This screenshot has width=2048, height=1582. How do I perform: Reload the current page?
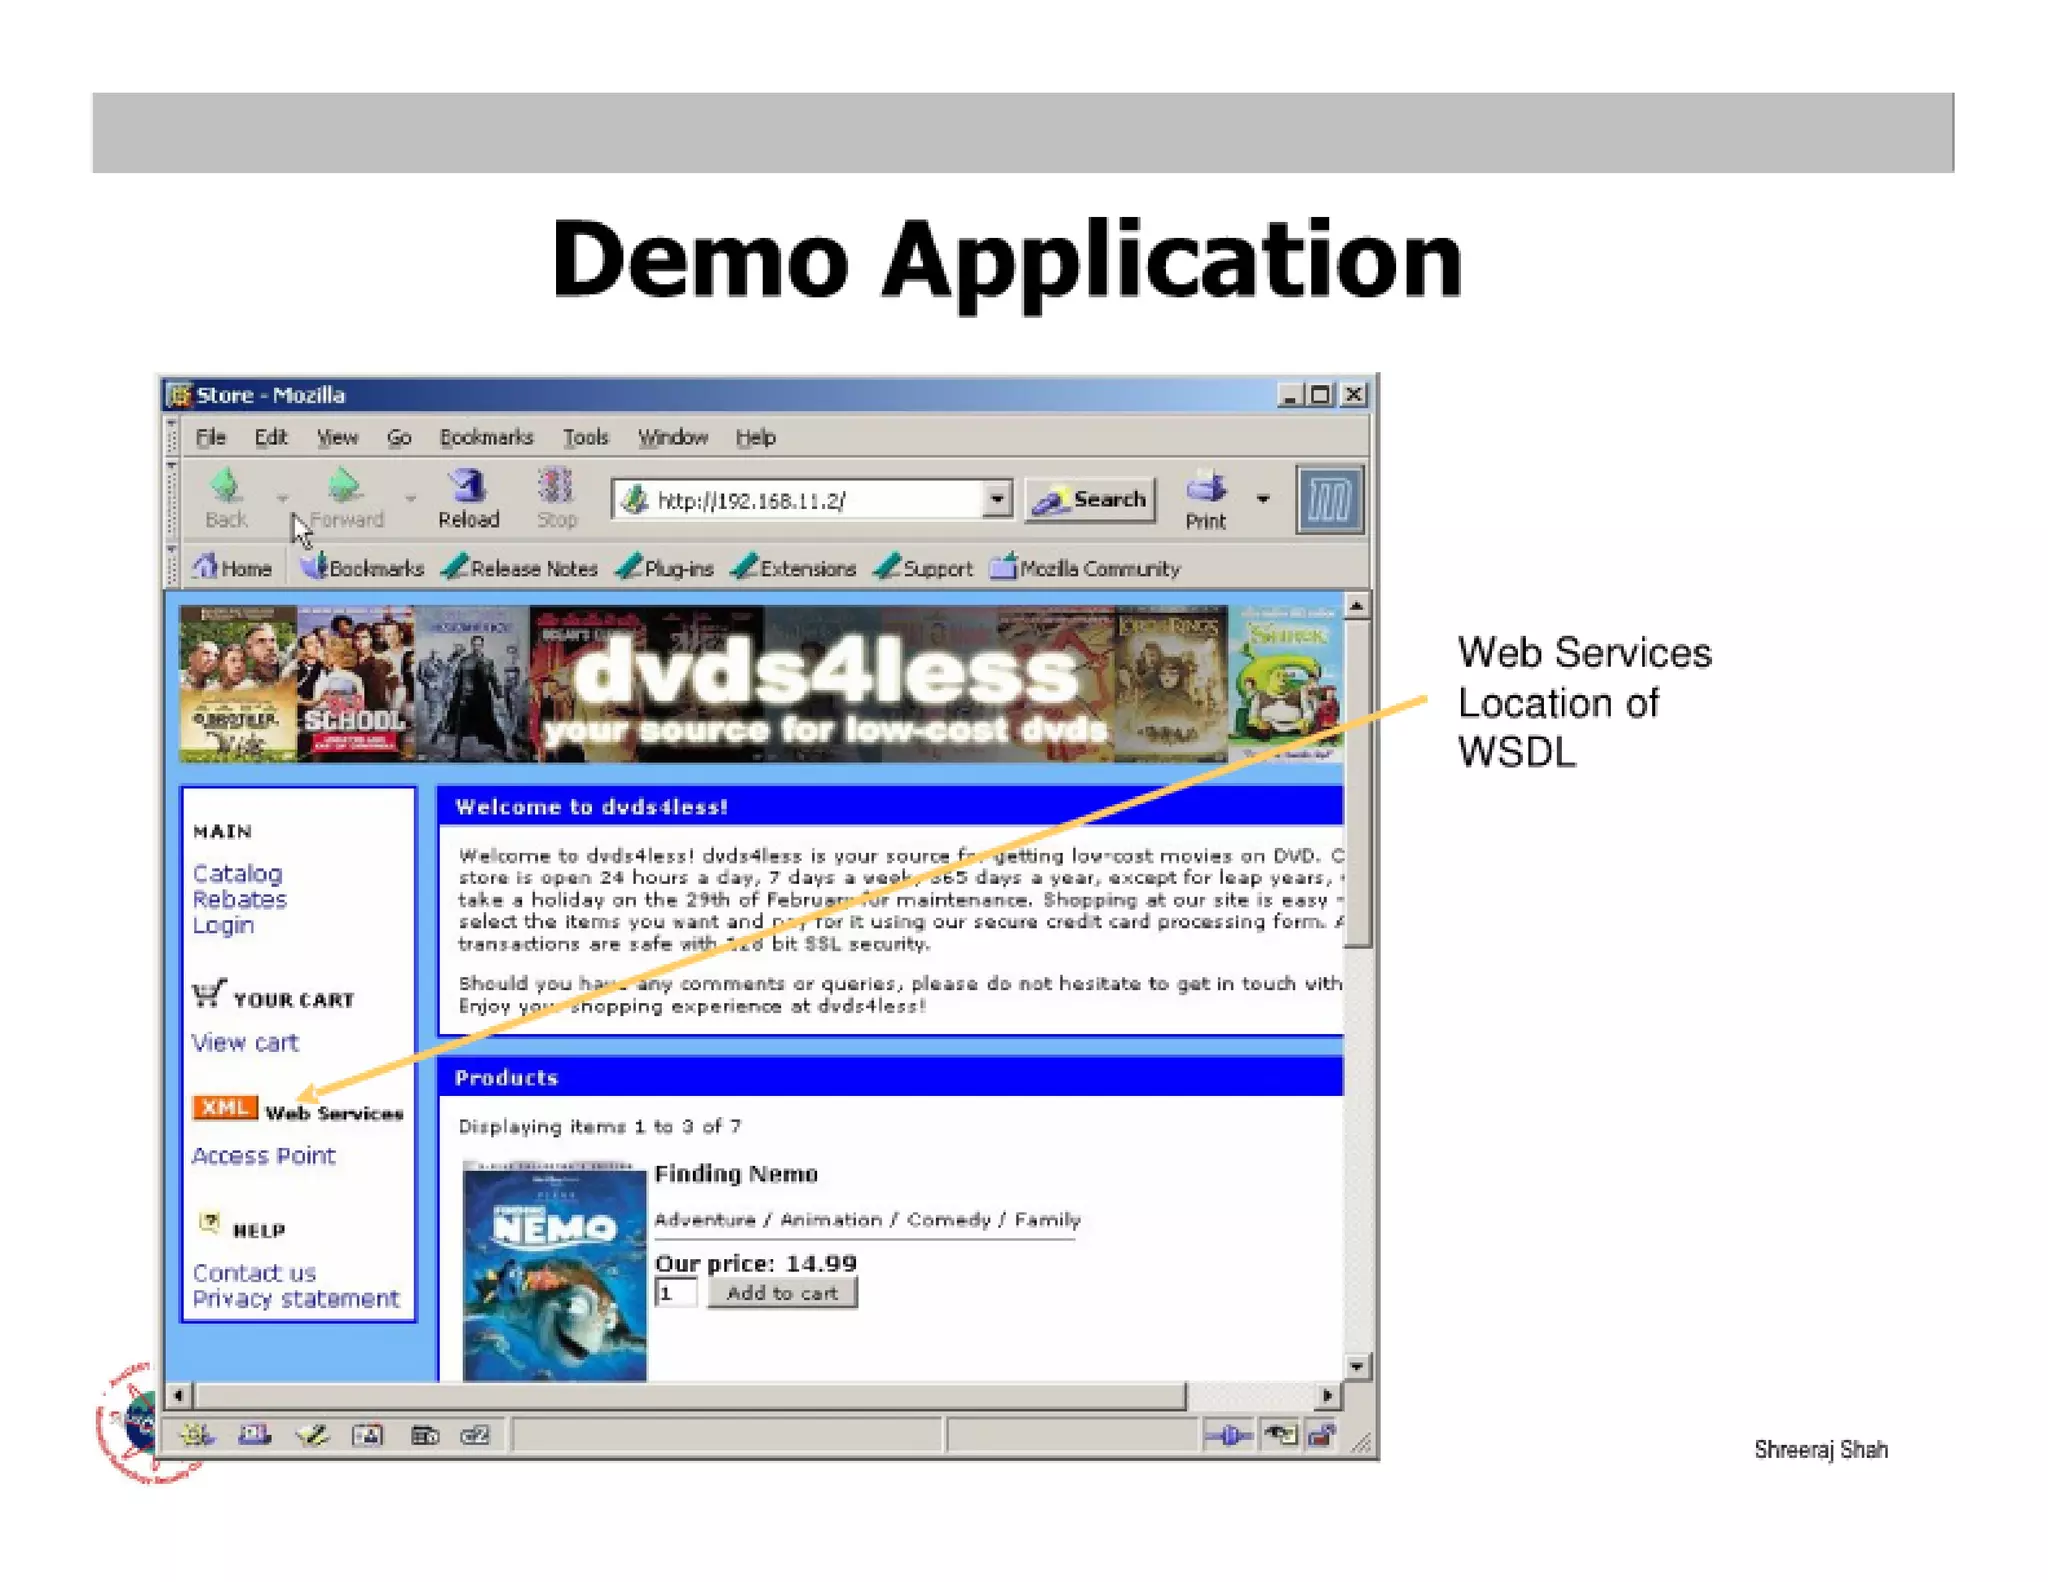click(x=468, y=498)
